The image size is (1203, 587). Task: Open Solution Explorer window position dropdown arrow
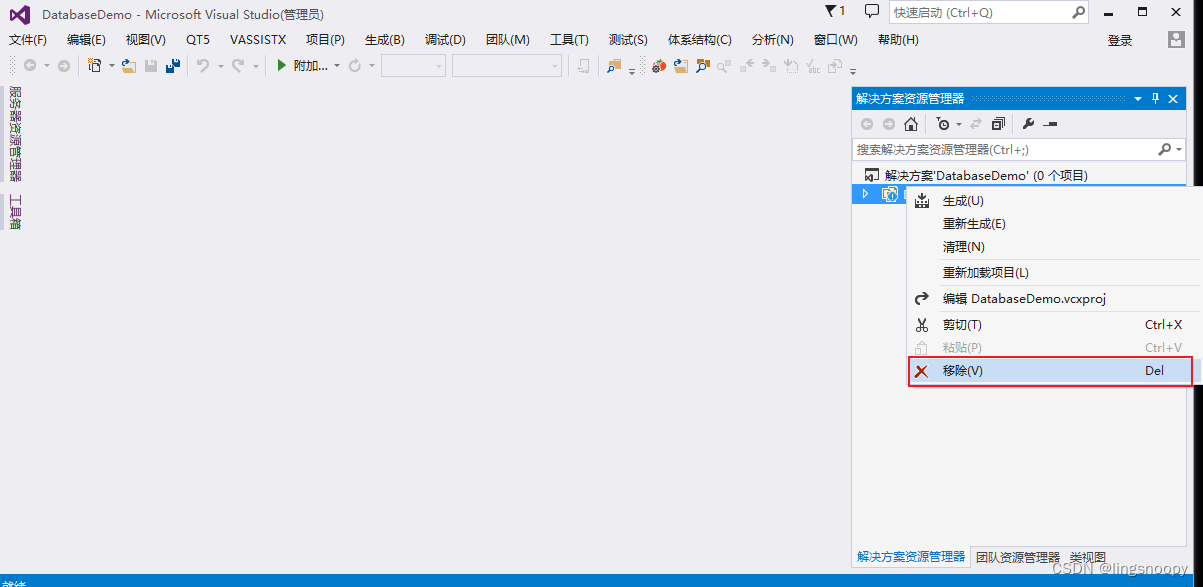(x=1138, y=98)
